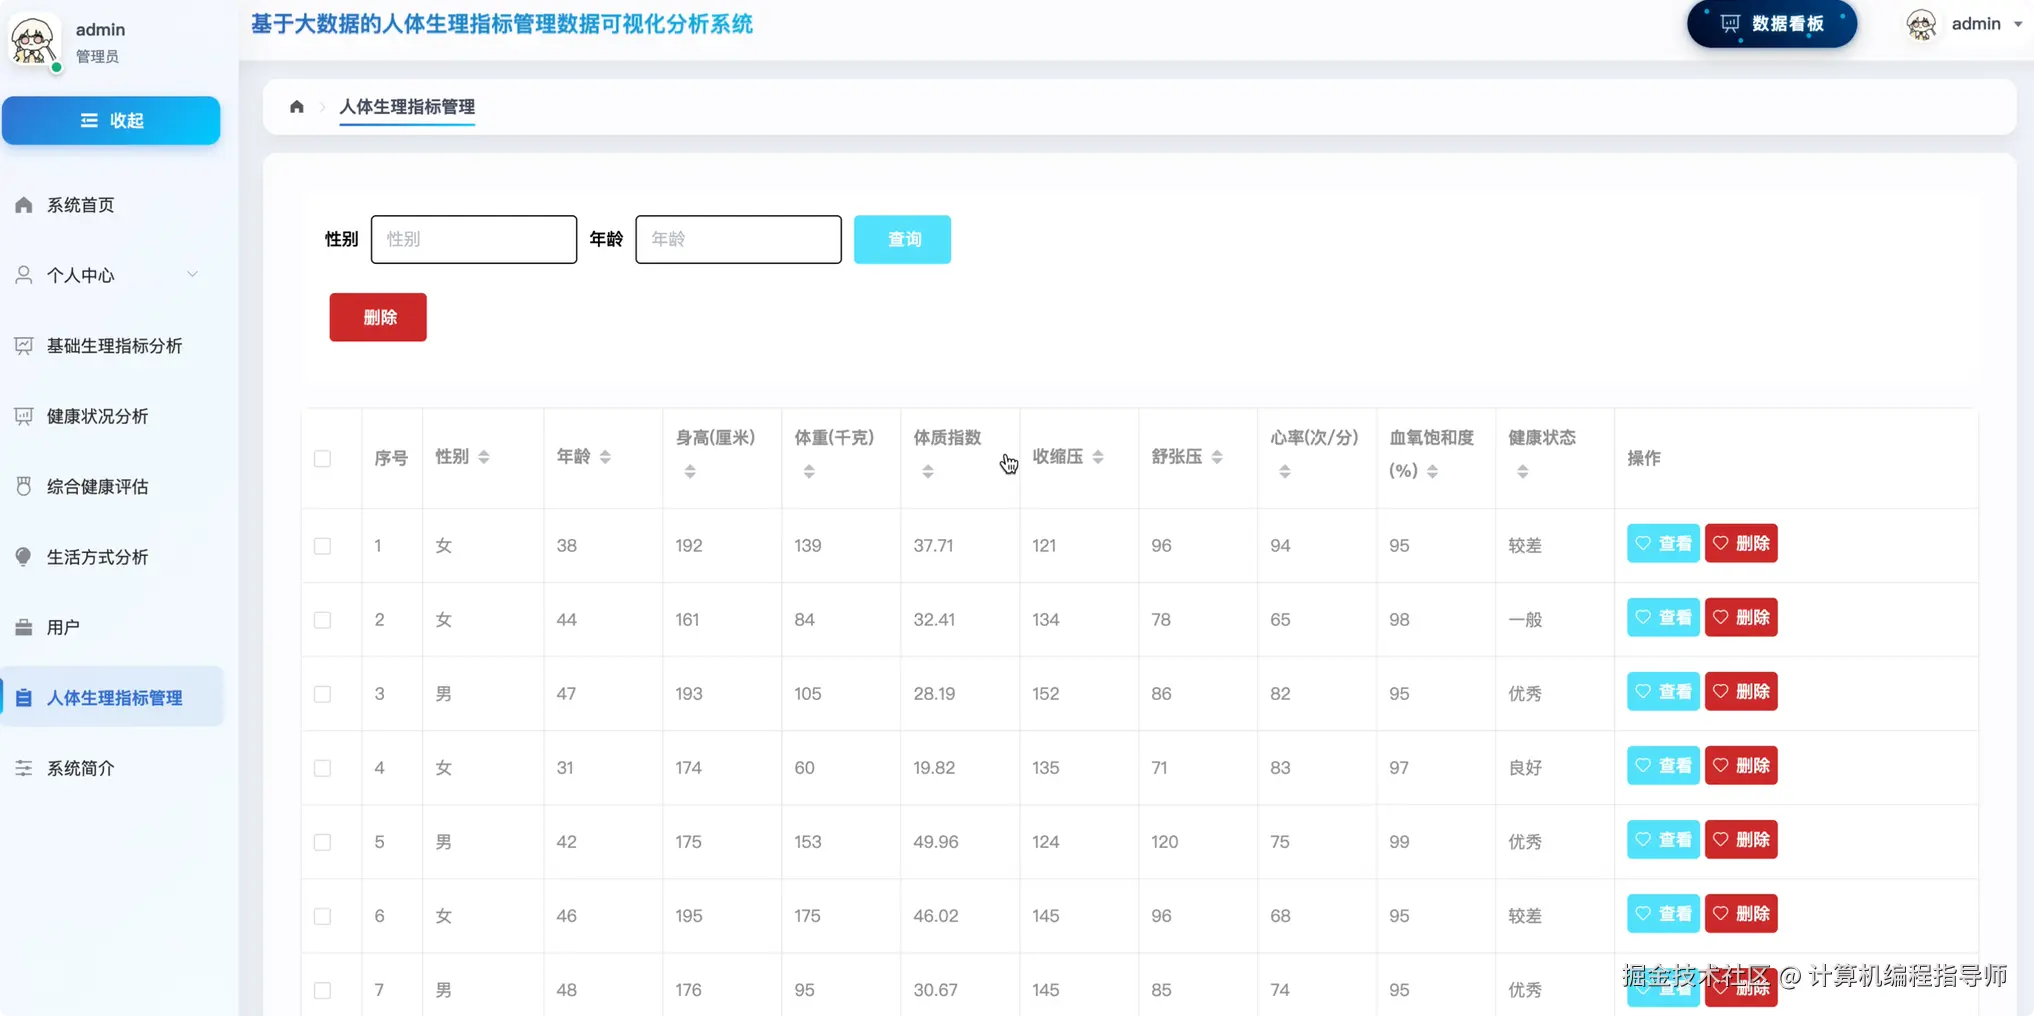Click the red 删除 batch delete button
Screen dimensions: 2034x1016
click(x=378, y=317)
